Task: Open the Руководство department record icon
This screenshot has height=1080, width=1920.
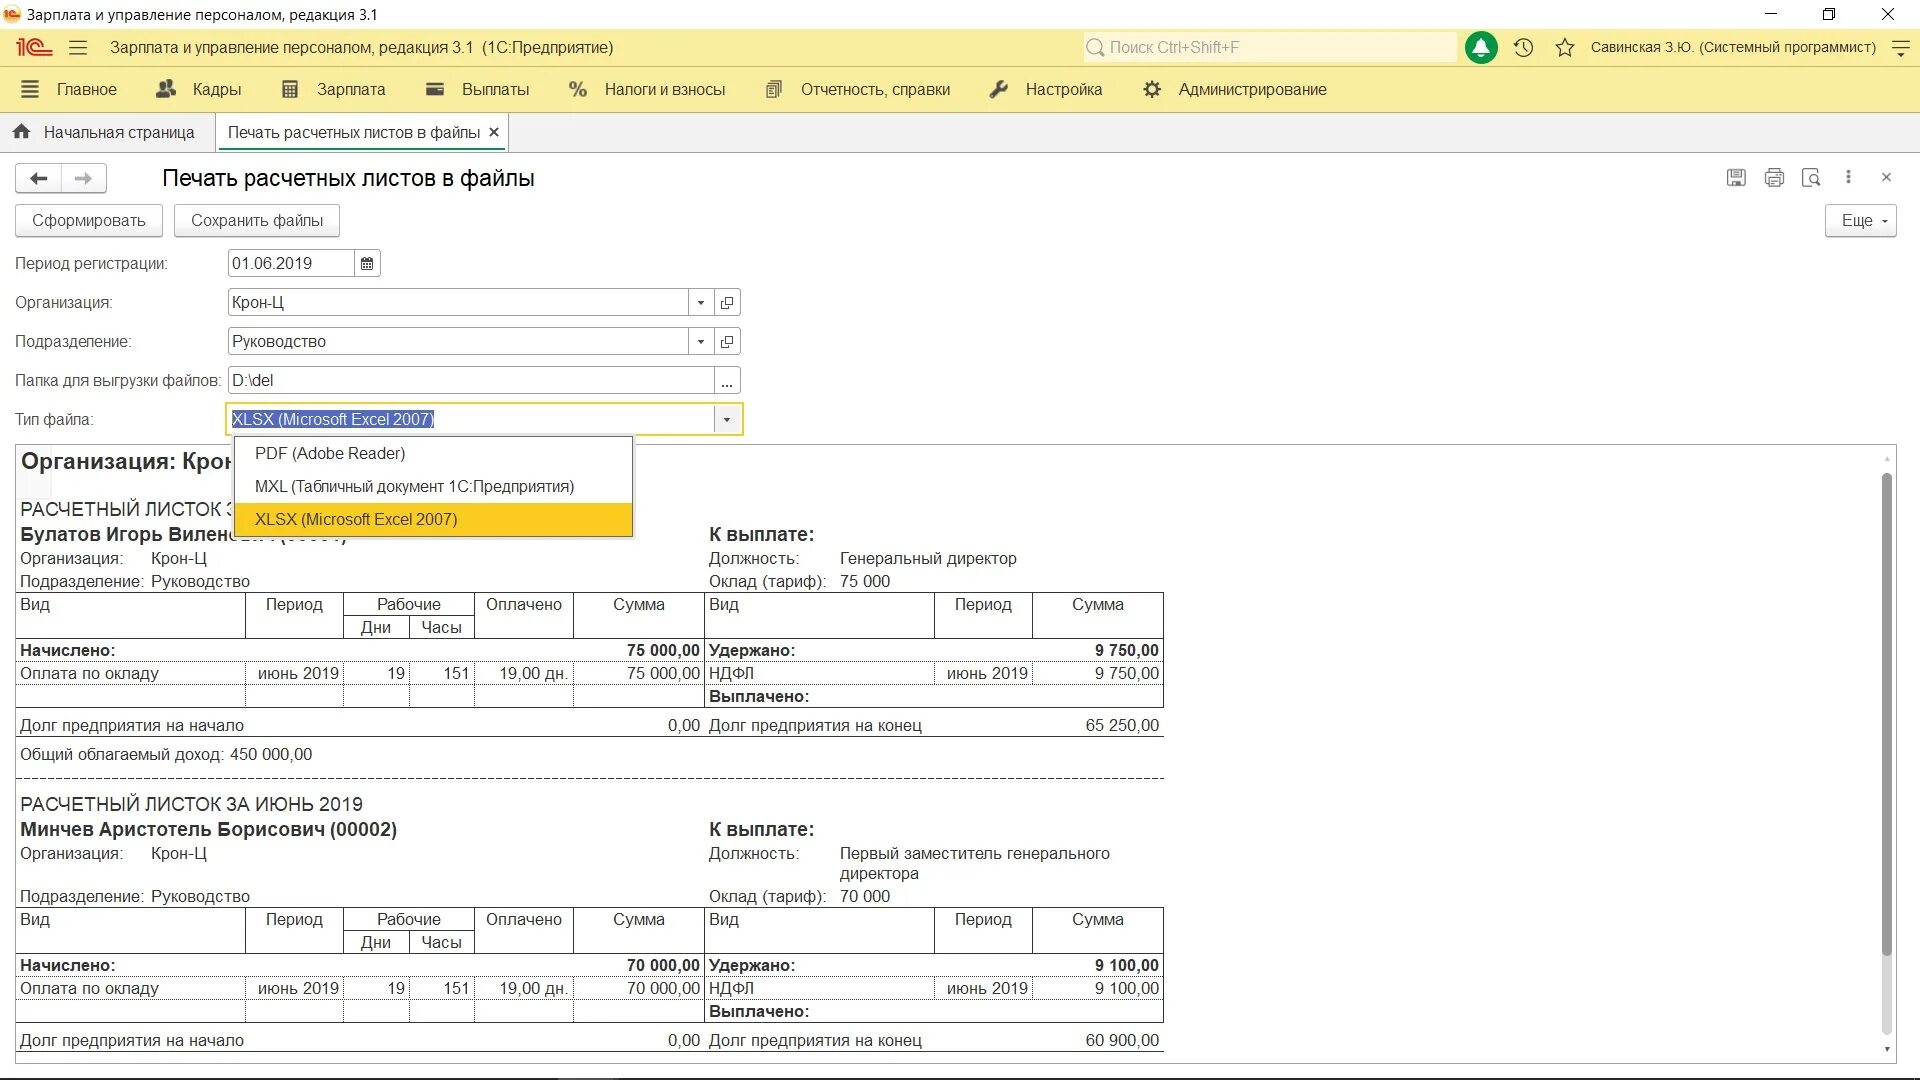Action: coord(727,342)
